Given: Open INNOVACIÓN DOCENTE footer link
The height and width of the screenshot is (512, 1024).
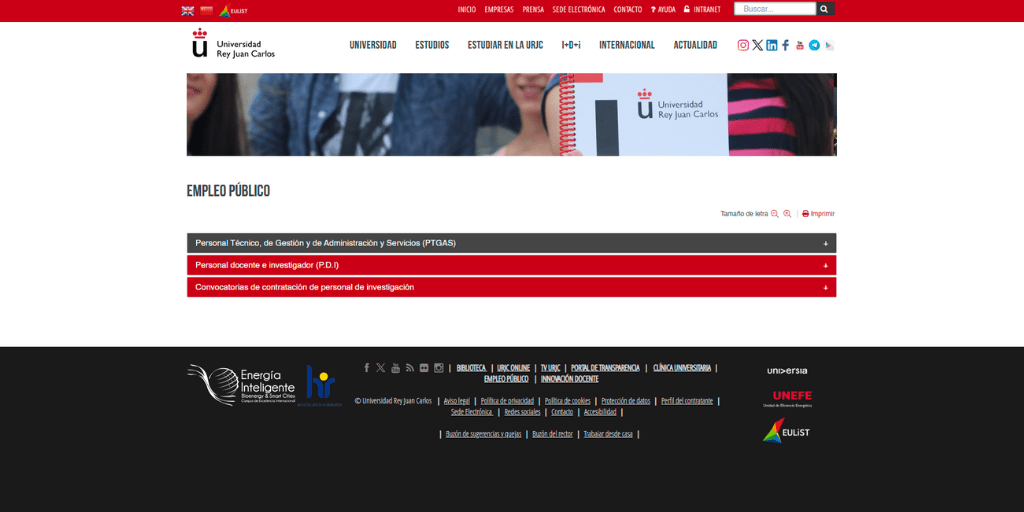Looking at the screenshot, I should 569,379.
